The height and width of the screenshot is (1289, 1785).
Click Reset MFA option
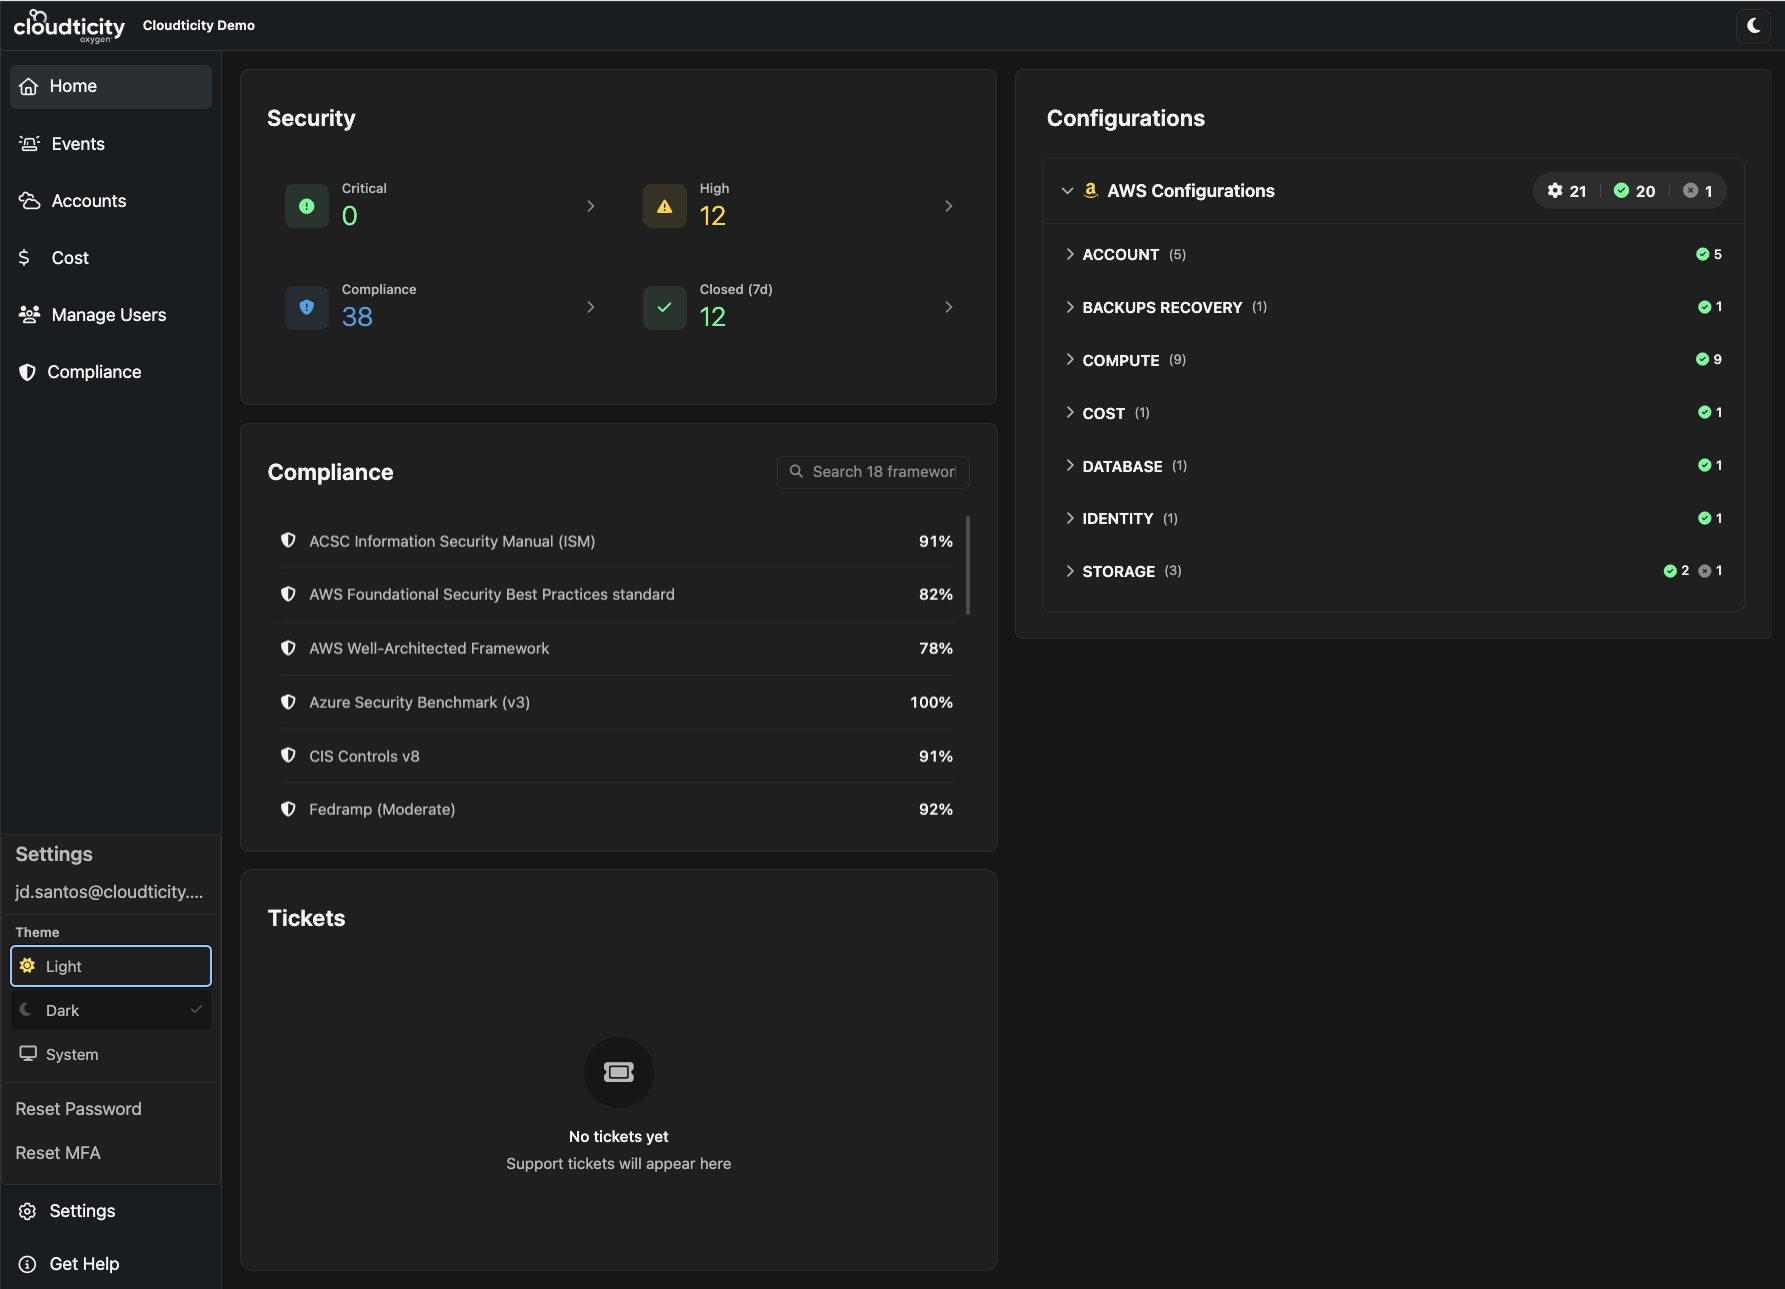click(x=58, y=1153)
